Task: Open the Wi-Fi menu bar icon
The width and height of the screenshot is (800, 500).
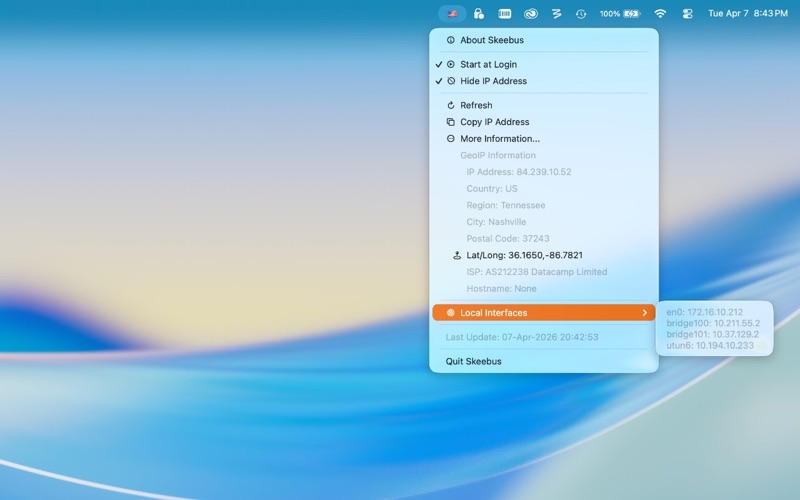Action: click(660, 14)
